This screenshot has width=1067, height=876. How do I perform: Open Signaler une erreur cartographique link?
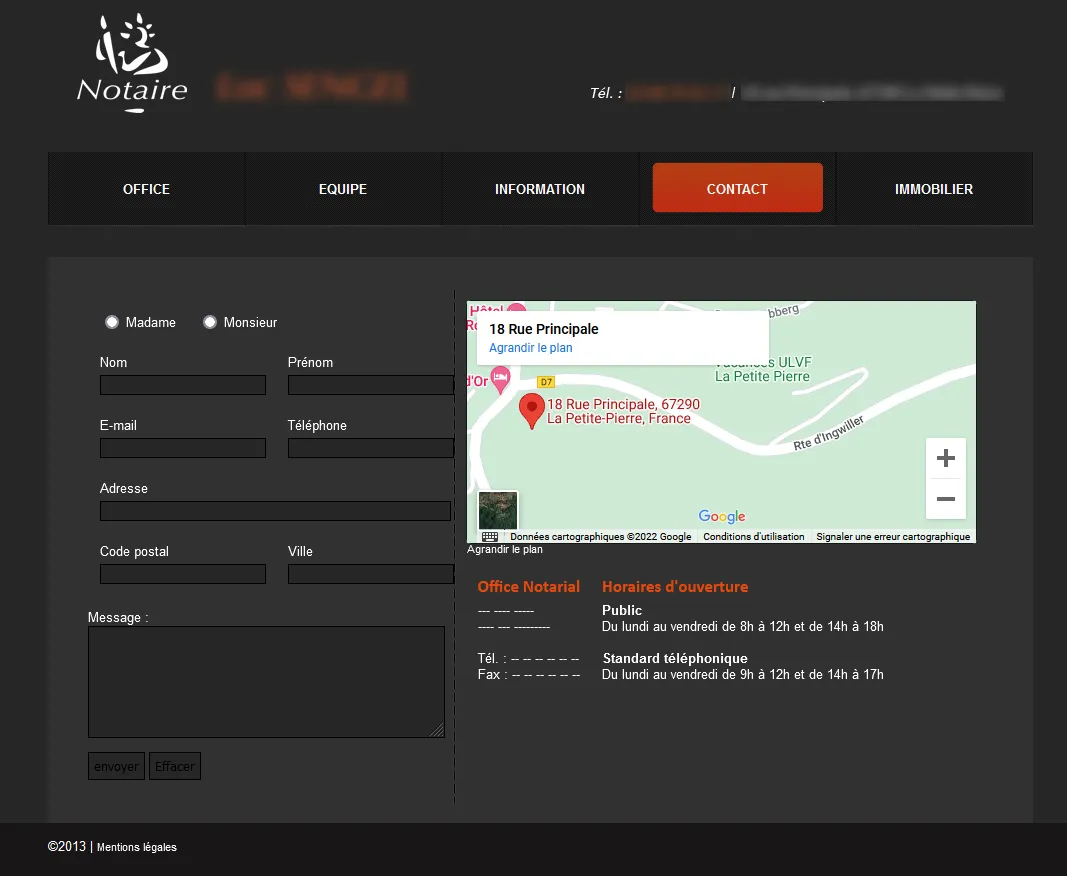tap(893, 537)
